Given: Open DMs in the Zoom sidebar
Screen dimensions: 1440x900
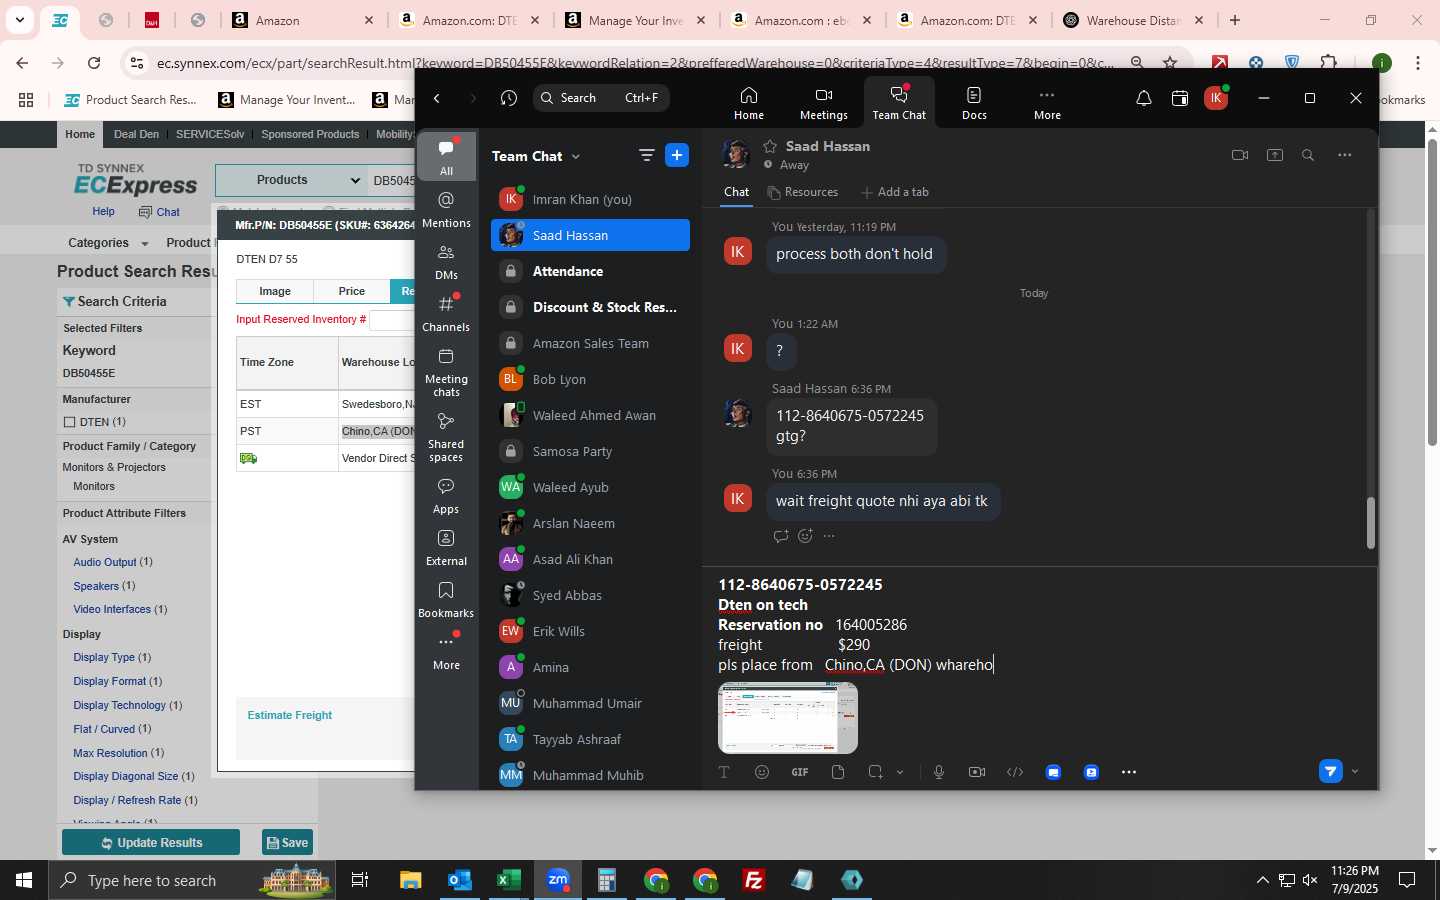Looking at the screenshot, I should 446,261.
